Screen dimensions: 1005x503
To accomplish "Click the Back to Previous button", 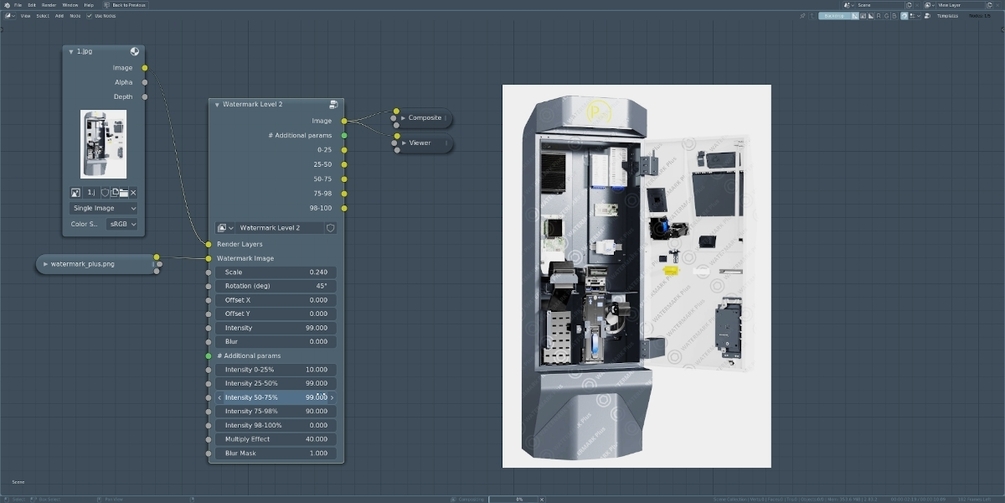I will tap(126, 4).
